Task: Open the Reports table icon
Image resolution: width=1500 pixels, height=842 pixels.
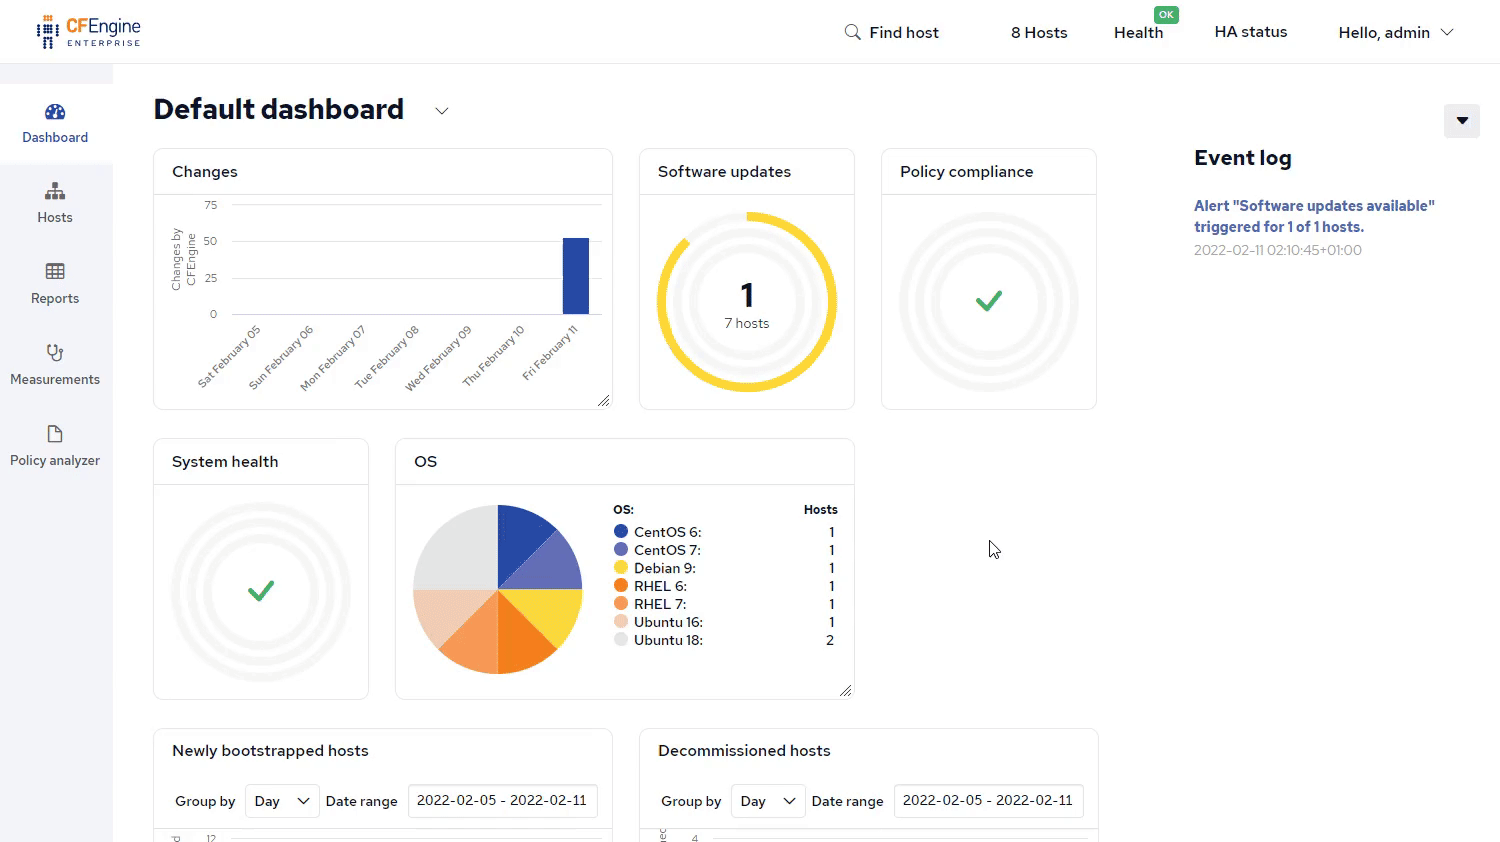Action: [x=55, y=271]
